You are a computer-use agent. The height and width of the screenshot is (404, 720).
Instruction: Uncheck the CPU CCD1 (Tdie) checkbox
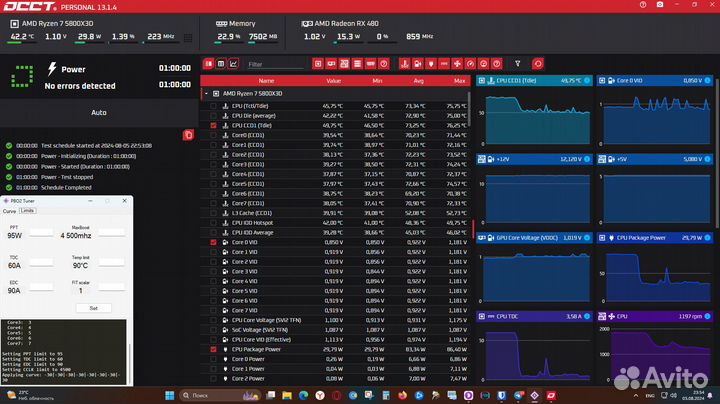click(x=214, y=125)
